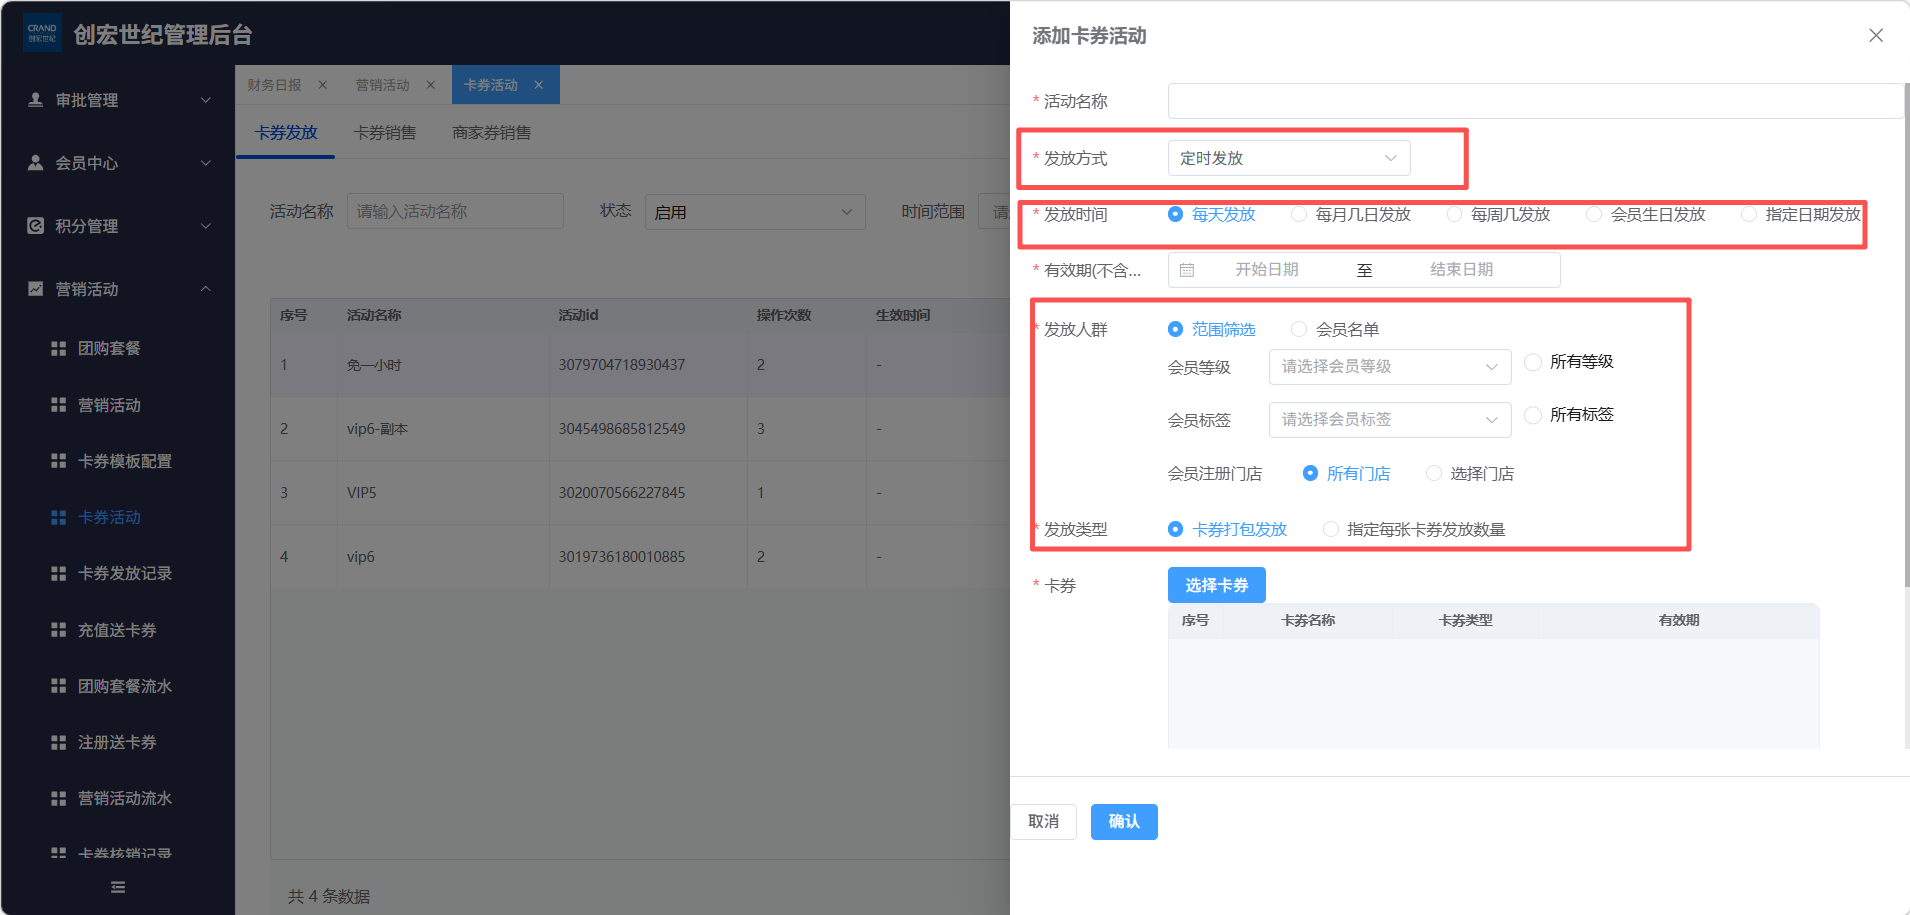The height and width of the screenshot is (915, 1910).
Task: Expand the 请选择会员标签 dropdown
Action: 1388,420
